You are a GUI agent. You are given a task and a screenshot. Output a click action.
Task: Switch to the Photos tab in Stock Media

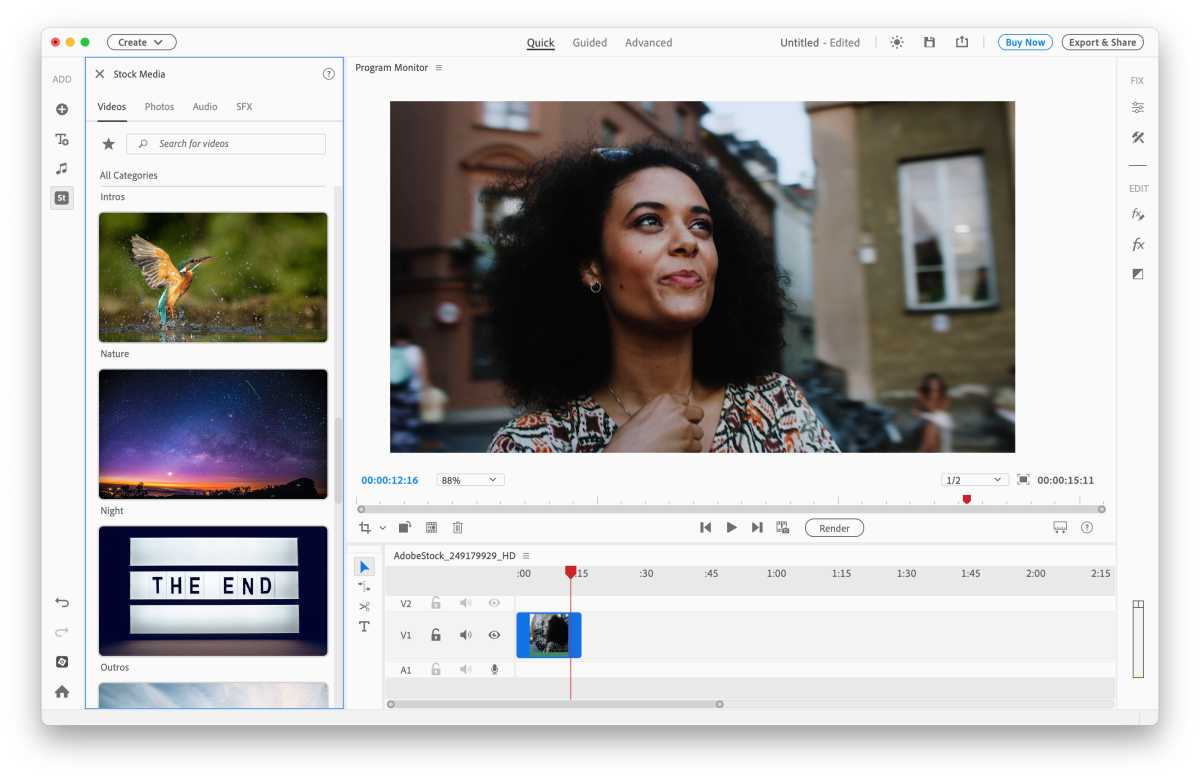(159, 106)
